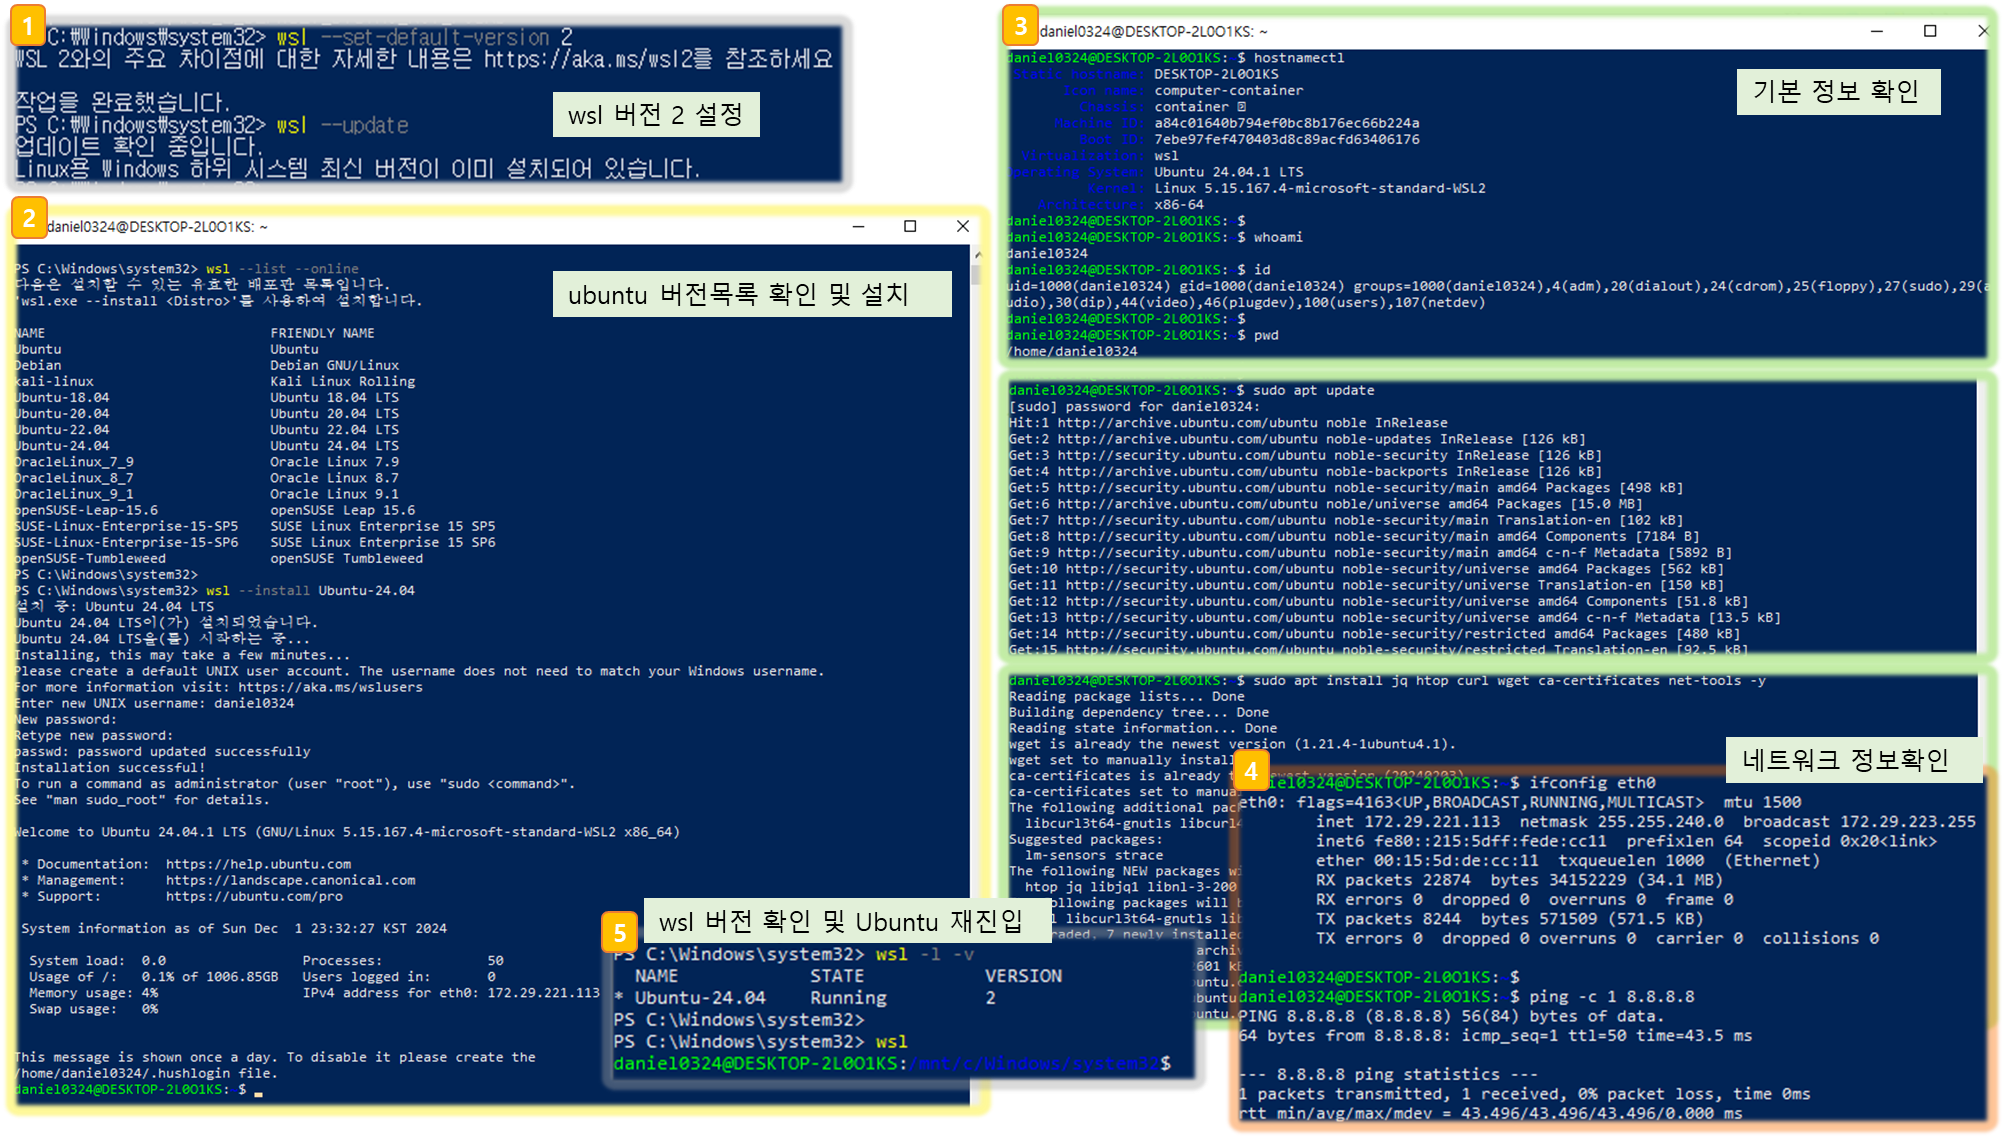This screenshot has height=1138, width=2004.
Task: Maximize the Ubuntu install terminal window
Action: [910, 226]
